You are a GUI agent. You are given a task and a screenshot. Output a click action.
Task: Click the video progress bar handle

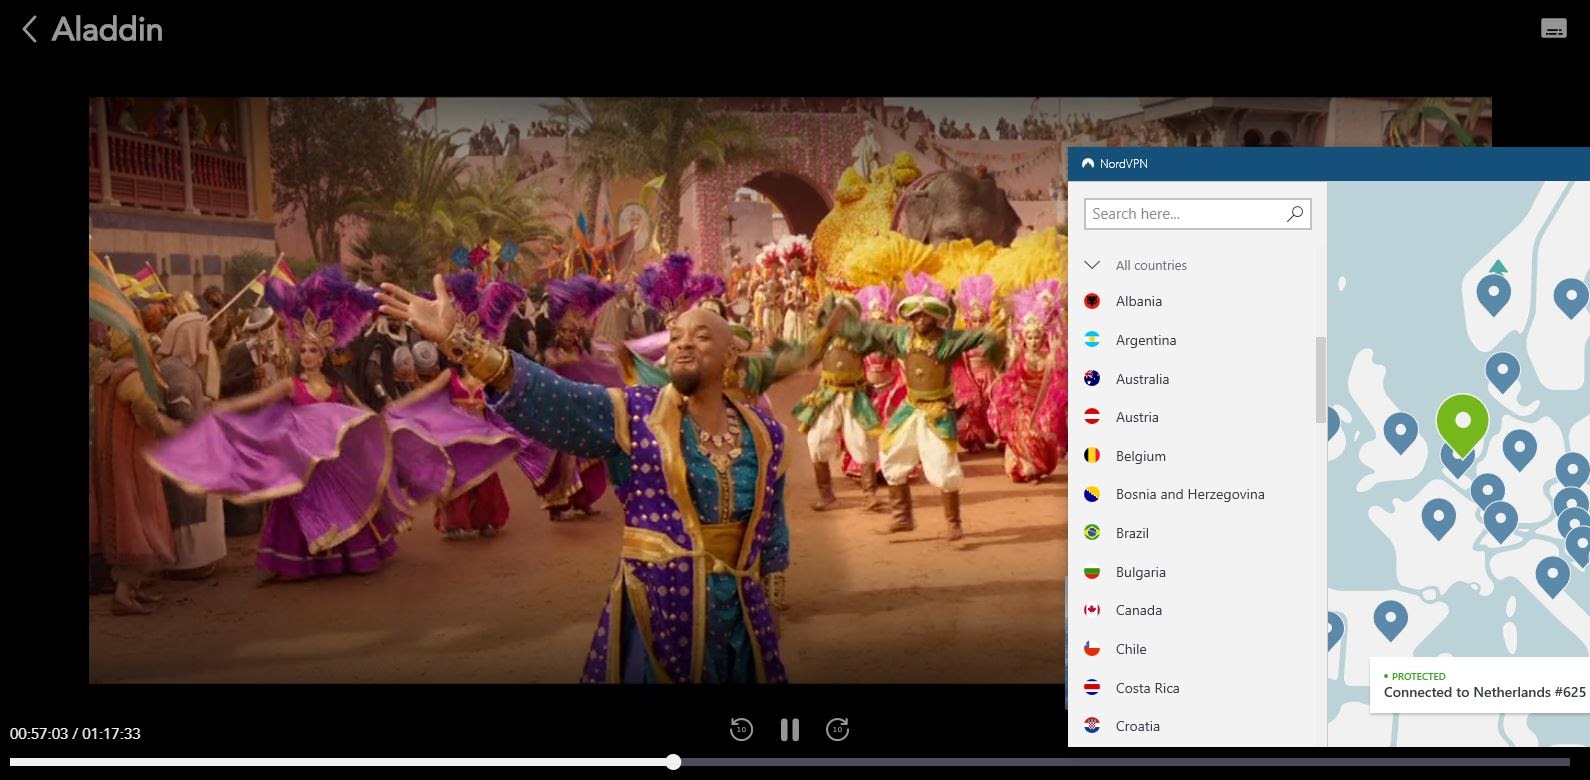[x=674, y=762]
